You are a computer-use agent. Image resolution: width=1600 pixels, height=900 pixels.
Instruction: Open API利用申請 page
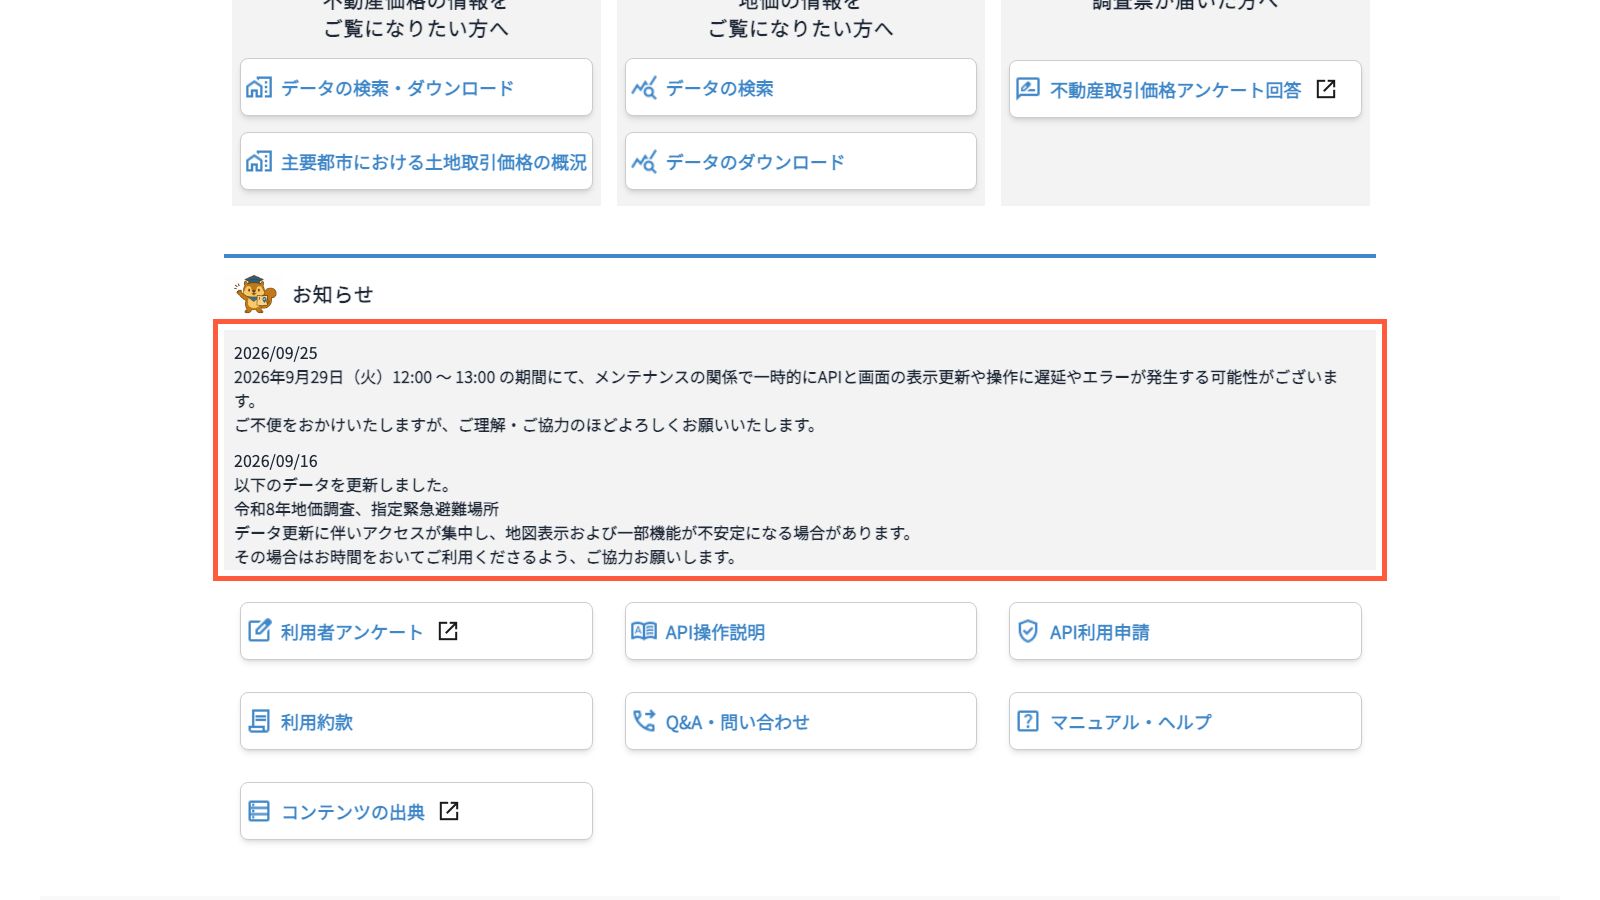point(1185,631)
